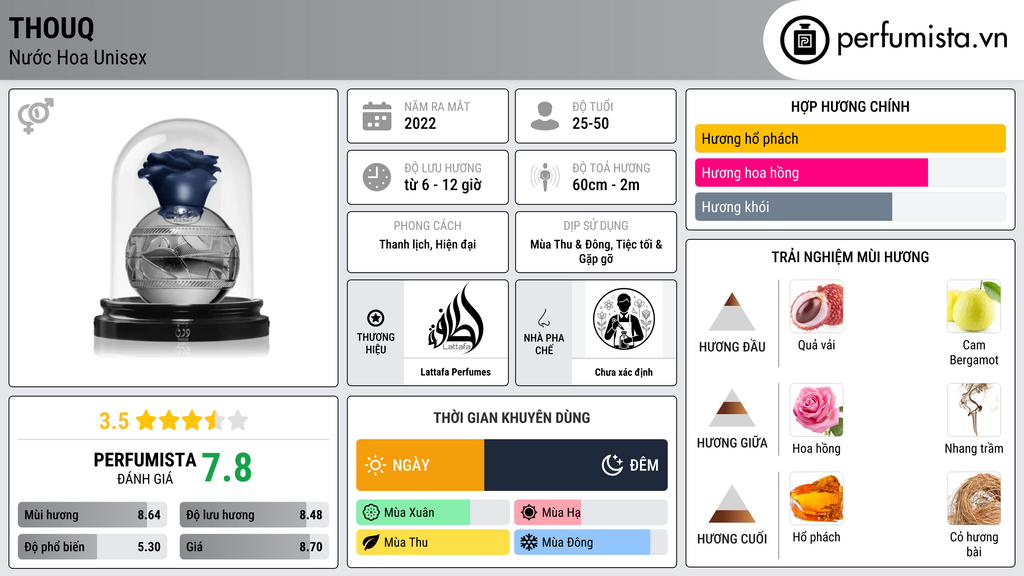Select the Nhang trầm incense note image
The width and height of the screenshot is (1024, 576).
[x=974, y=409]
